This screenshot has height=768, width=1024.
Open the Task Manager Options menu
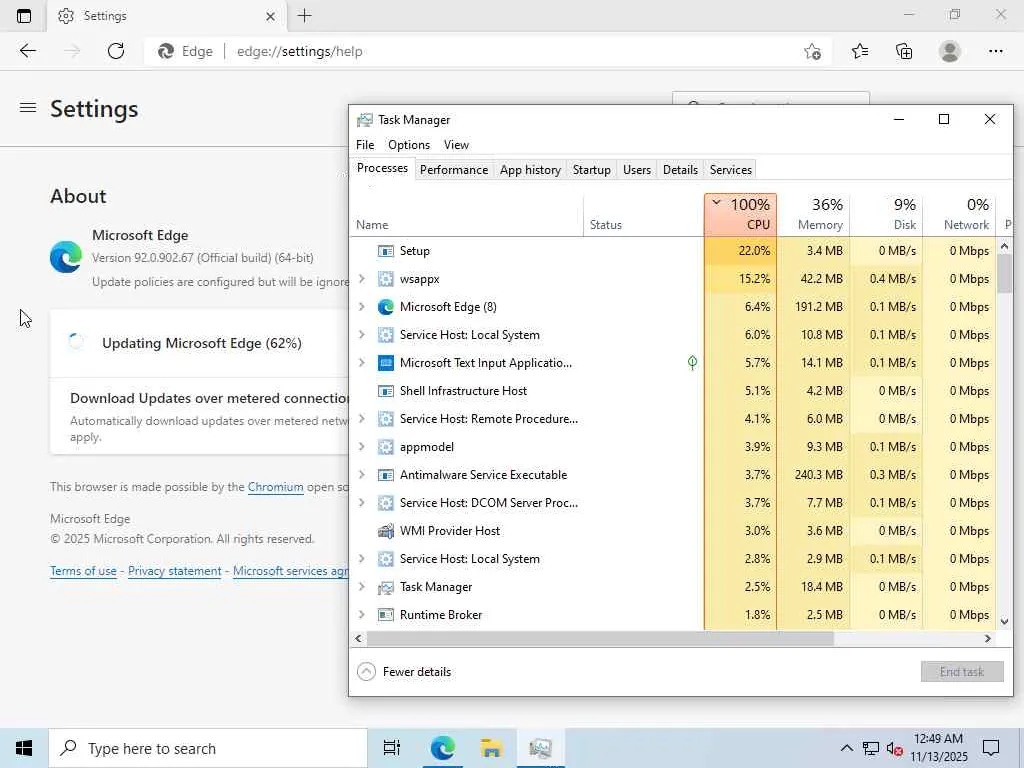pos(409,145)
